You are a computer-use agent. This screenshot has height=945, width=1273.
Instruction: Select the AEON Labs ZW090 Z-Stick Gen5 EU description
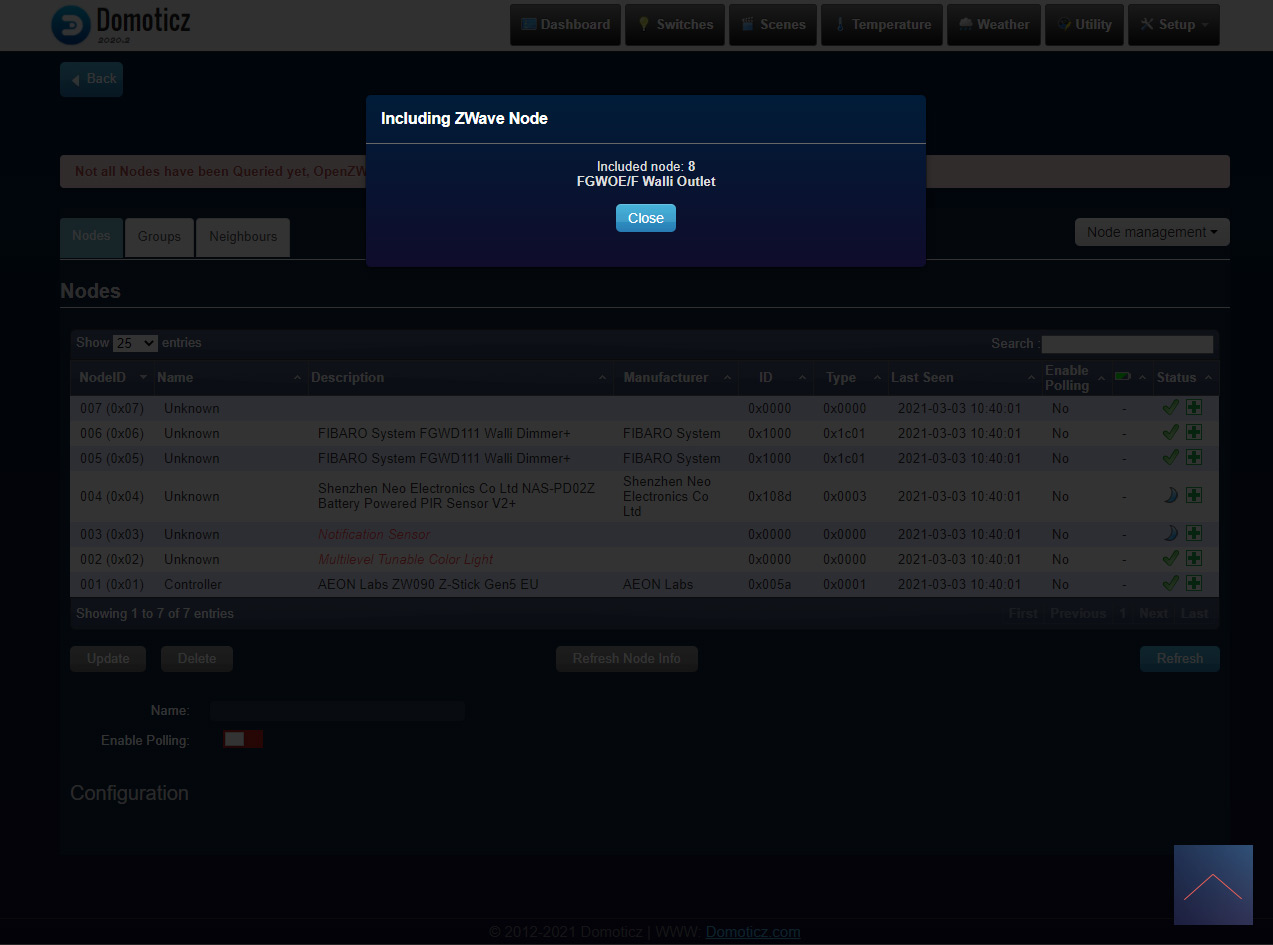click(428, 584)
